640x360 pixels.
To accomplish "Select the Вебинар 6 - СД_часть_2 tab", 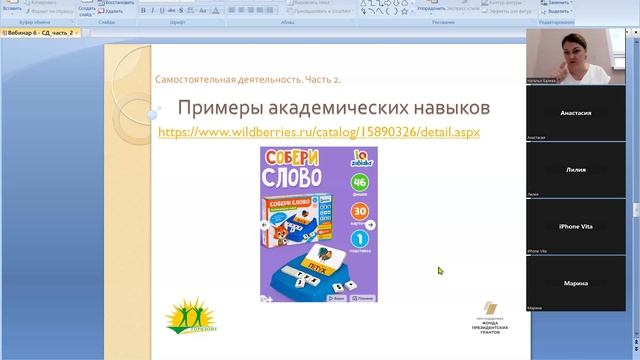I will click(x=40, y=33).
